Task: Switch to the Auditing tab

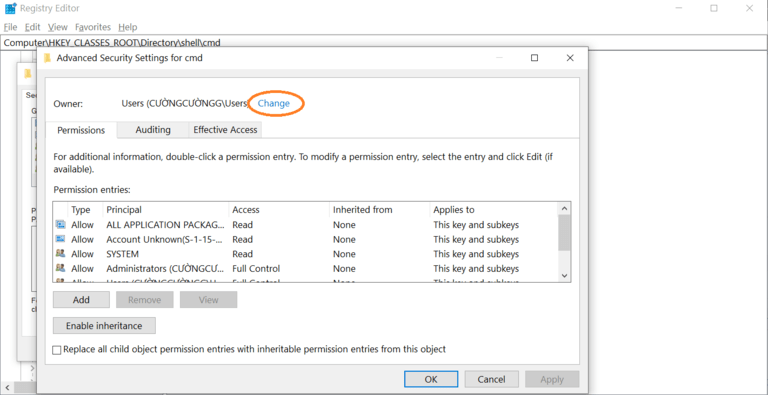Action: (x=153, y=130)
